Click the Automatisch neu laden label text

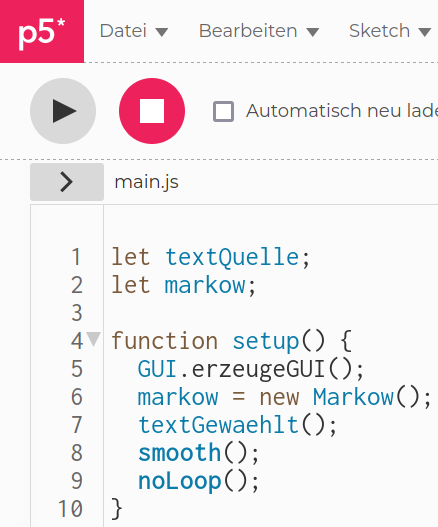pyautogui.click(x=342, y=111)
